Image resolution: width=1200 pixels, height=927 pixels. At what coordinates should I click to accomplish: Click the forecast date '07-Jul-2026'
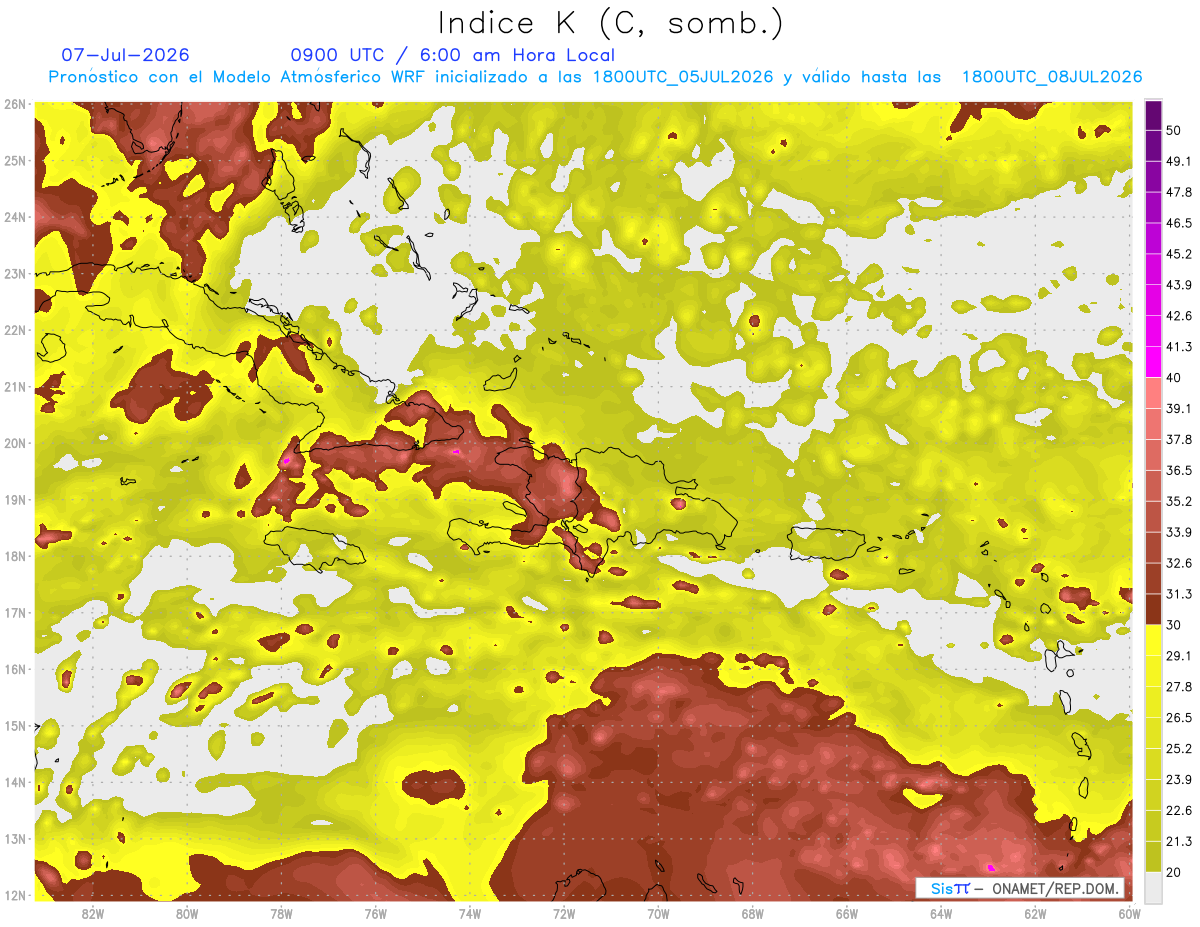point(125,55)
